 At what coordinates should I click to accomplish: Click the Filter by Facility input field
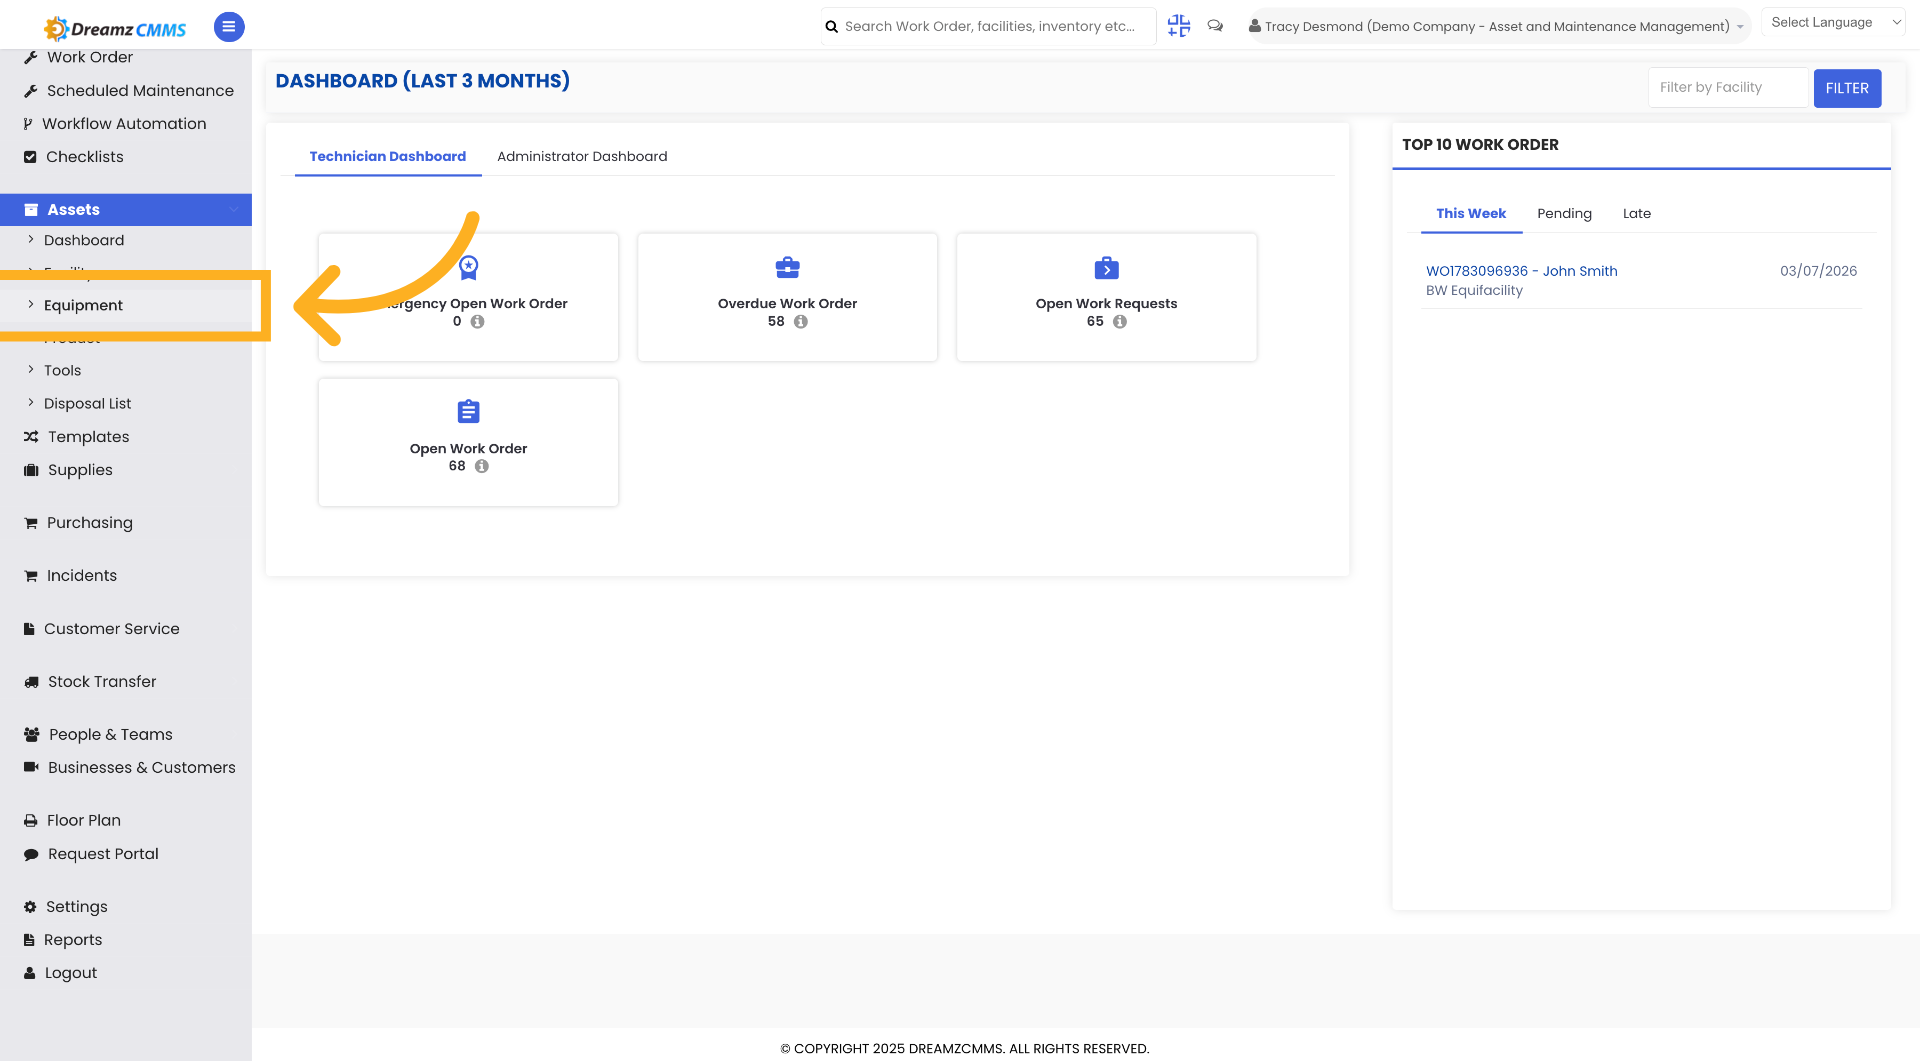tap(1729, 88)
